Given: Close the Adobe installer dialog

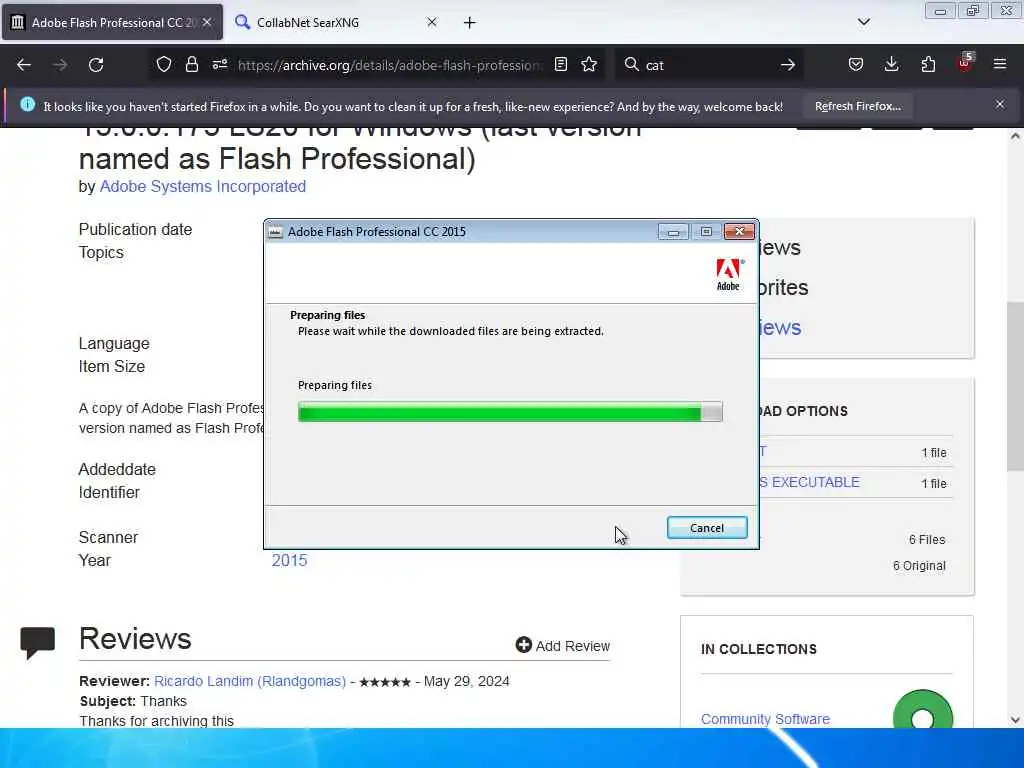Looking at the screenshot, I should [x=739, y=232].
